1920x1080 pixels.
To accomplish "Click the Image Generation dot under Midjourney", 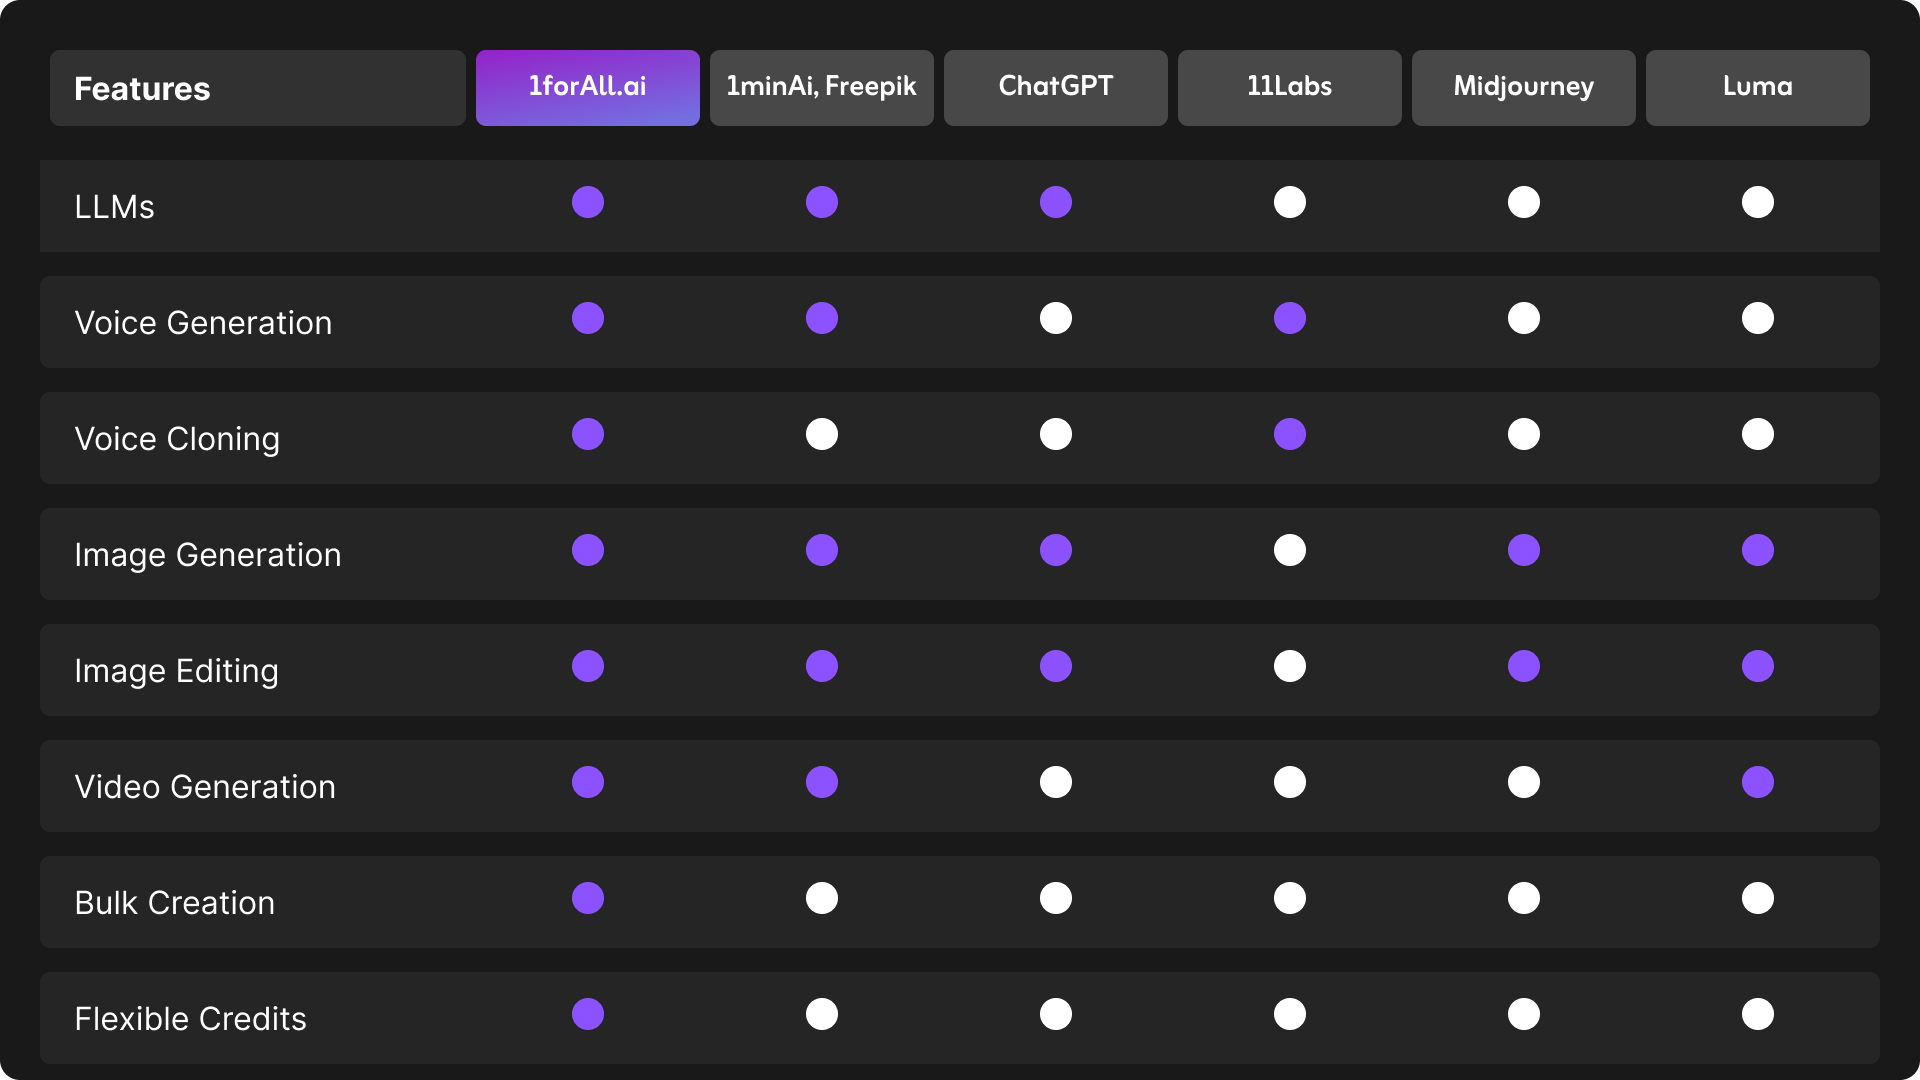I will pos(1523,550).
